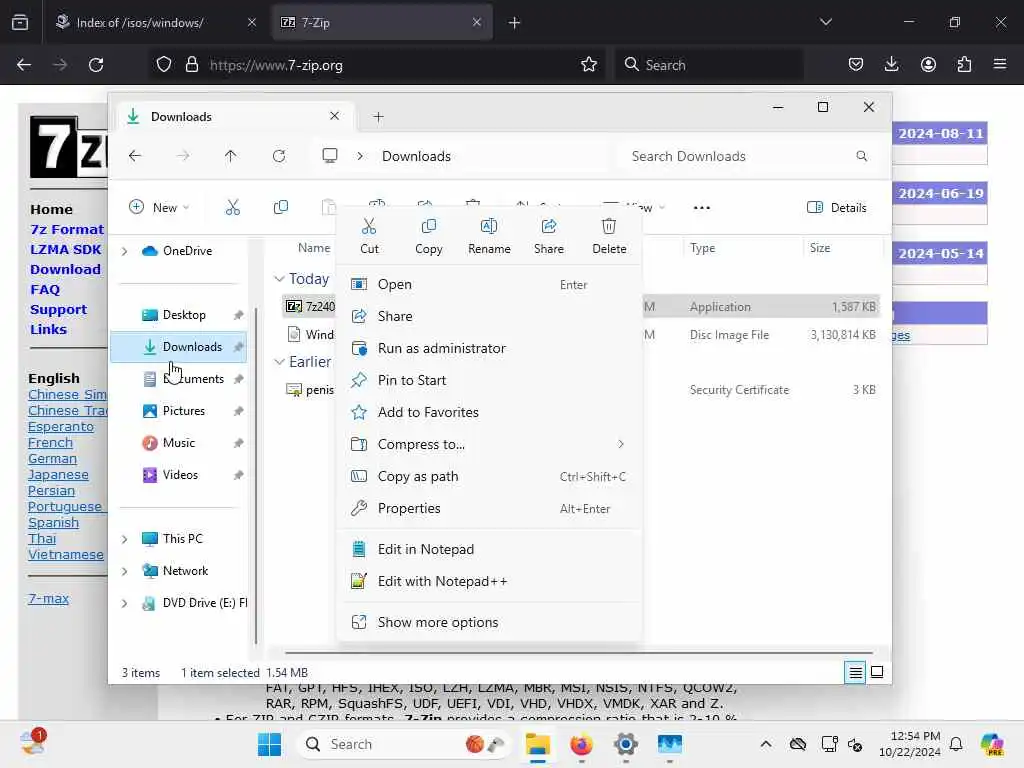The image size is (1024, 768).
Task: Open Firefox tab overview icon
Action: point(20,22)
